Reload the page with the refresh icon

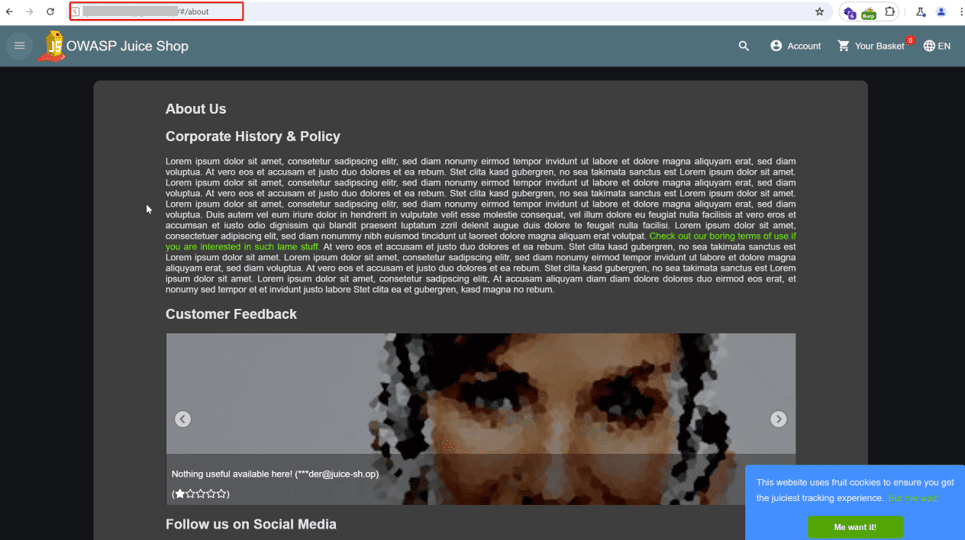tap(50, 12)
